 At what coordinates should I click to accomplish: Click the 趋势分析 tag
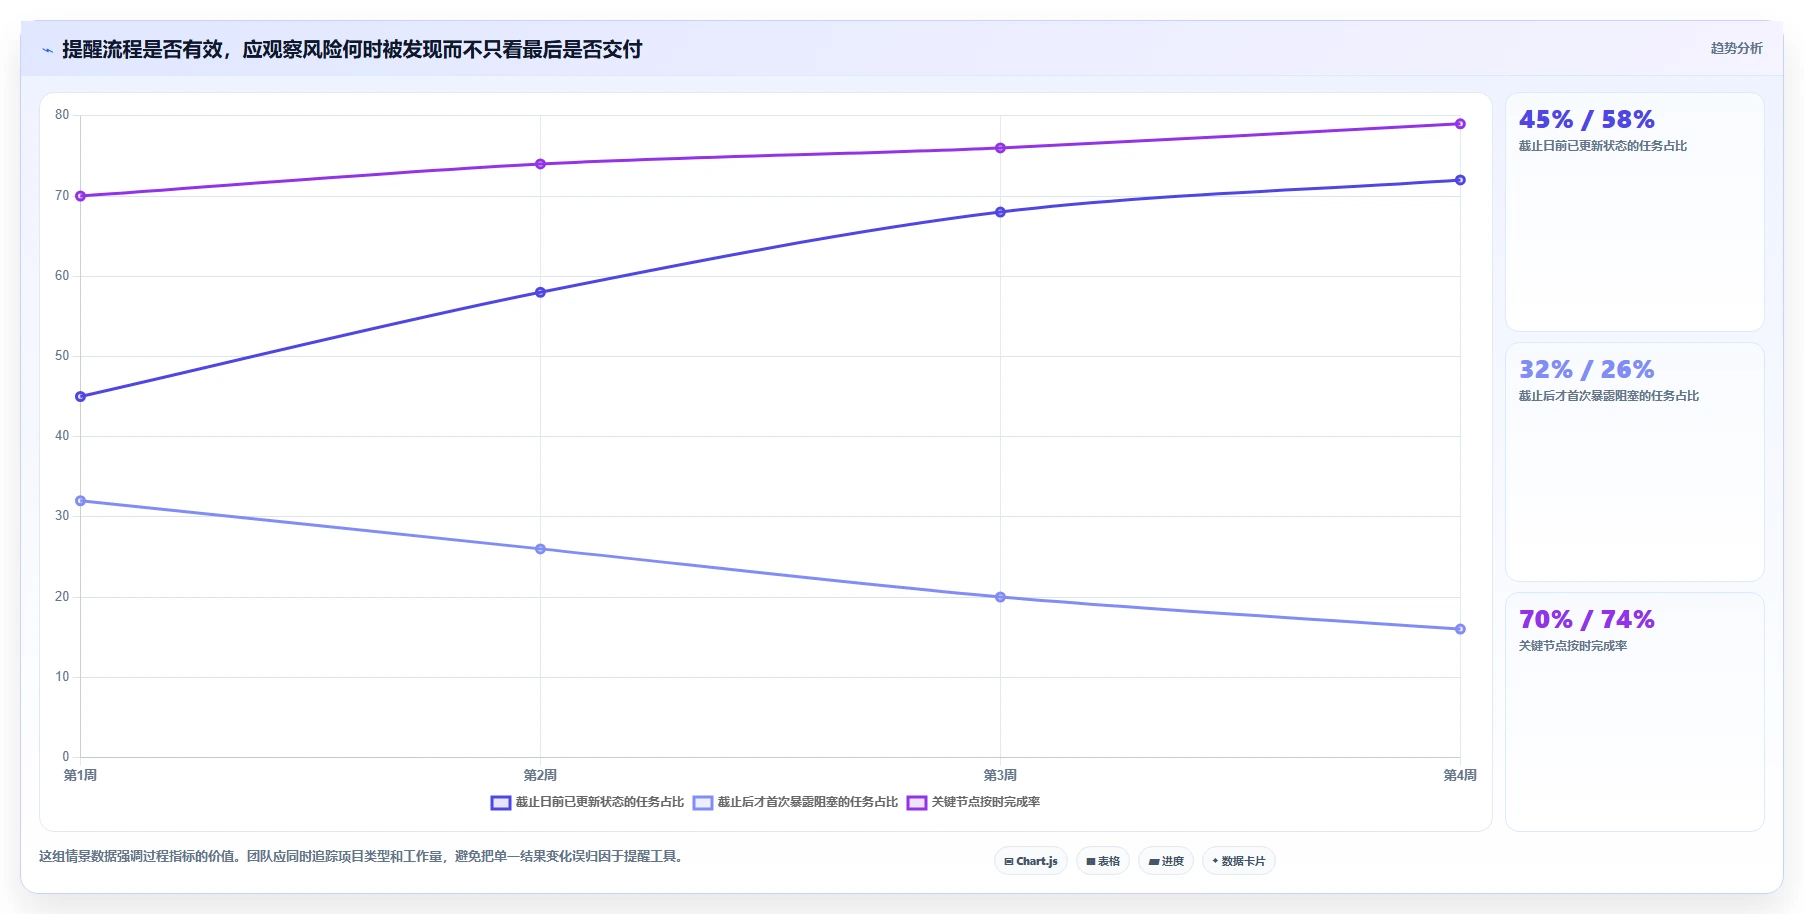click(1736, 48)
